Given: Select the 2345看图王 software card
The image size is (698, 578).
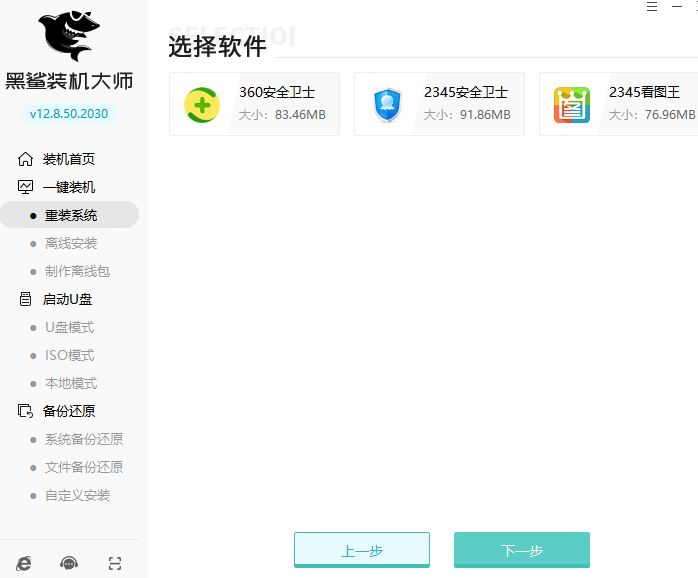Looking at the screenshot, I should point(619,104).
